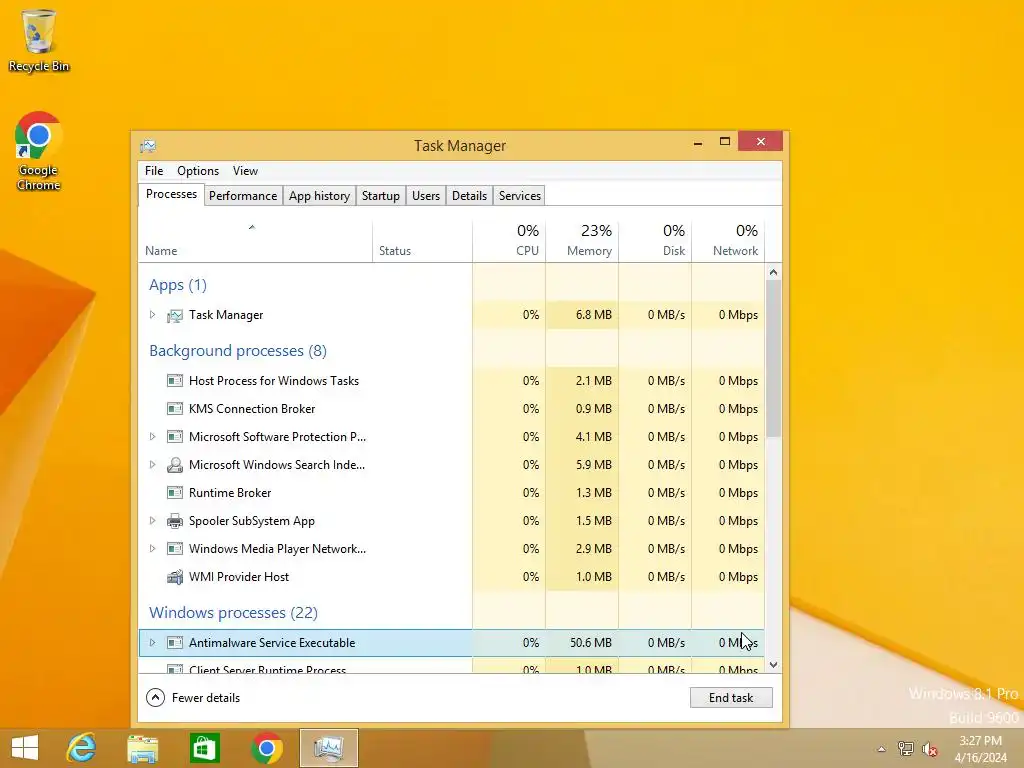This screenshot has height=768, width=1024.
Task: Click the Host Process for Windows Tasks icon
Action: (174, 381)
